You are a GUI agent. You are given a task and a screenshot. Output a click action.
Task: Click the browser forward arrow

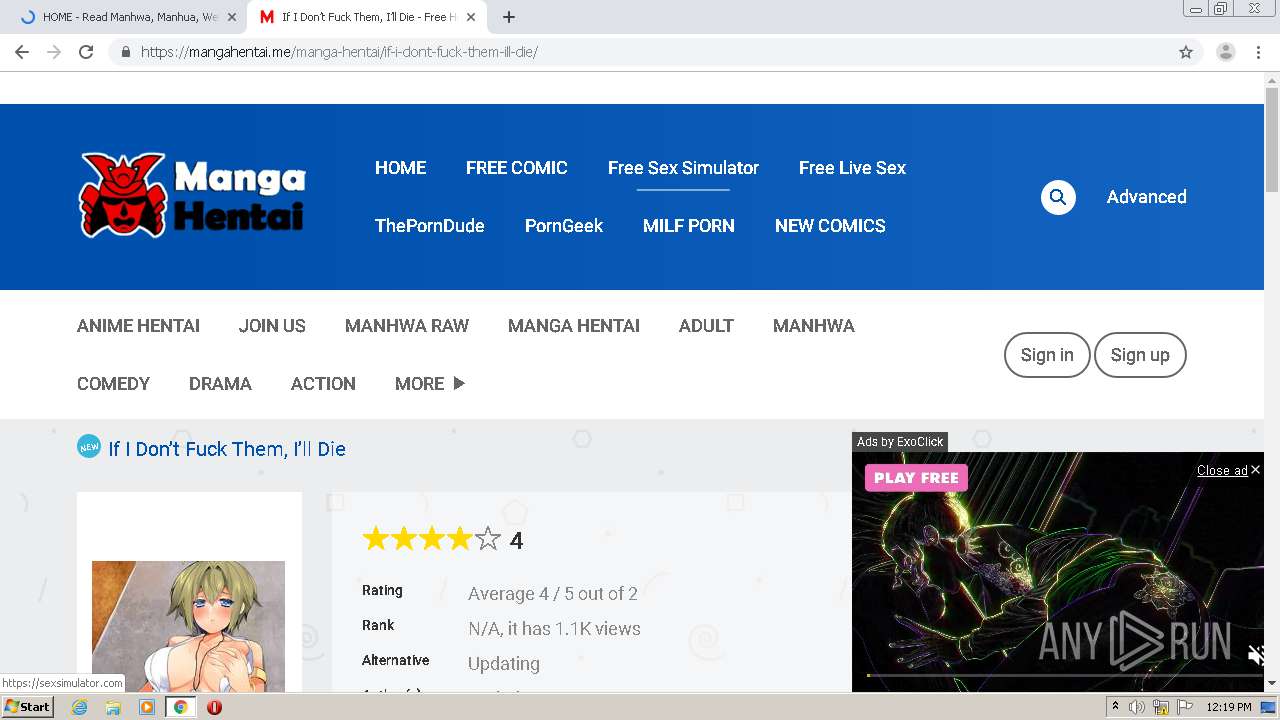tap(54, 52)
